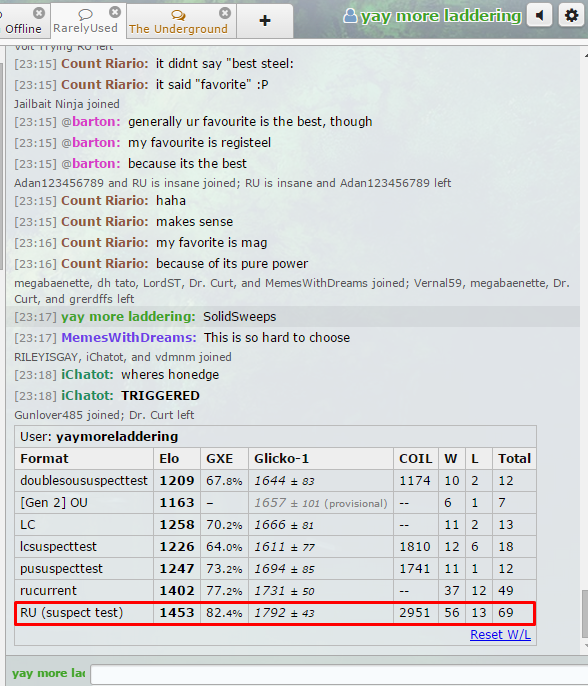Click barton name in "because its the best" message
Viewport: 588px width, 686px height.
pos(96,164)
